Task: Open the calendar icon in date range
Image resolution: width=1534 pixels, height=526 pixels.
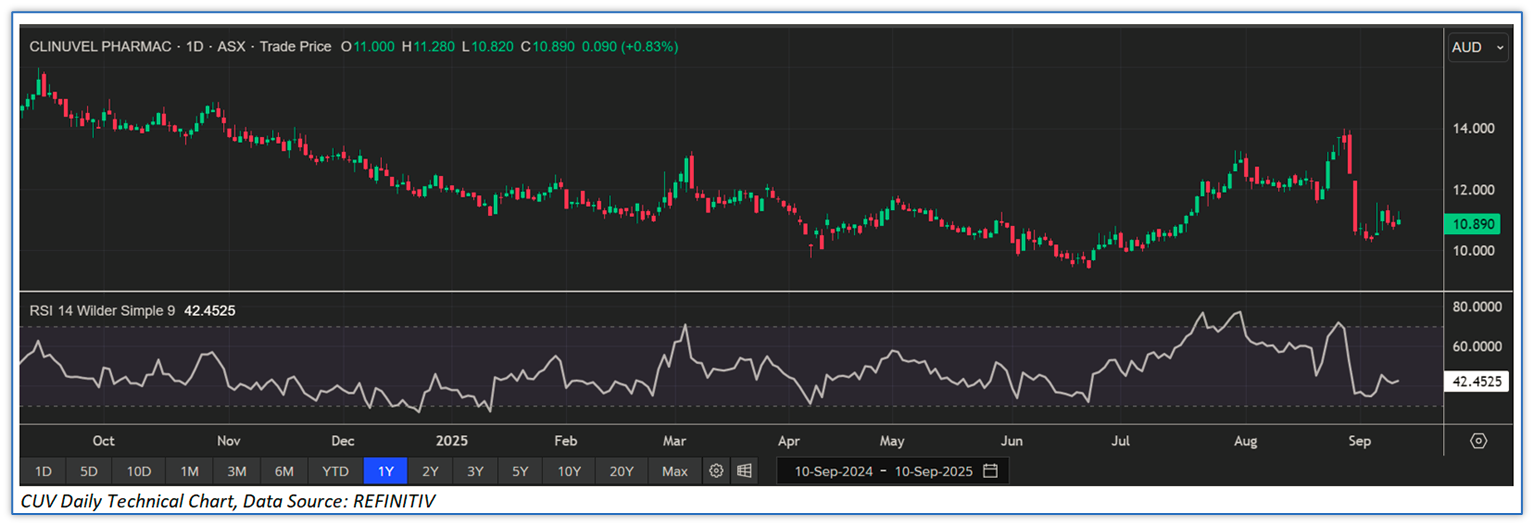Action: pyautogui.click(x=990, y=471)
